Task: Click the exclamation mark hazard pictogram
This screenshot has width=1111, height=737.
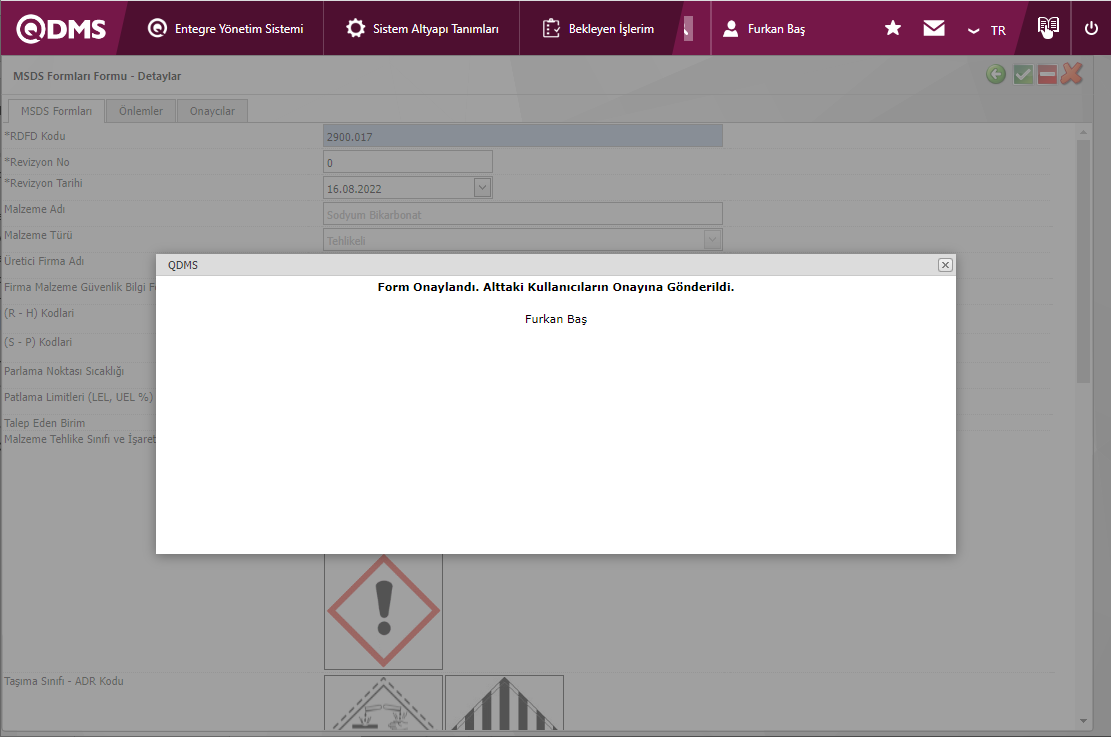Action: pyautogui.click(x=383, y=611)
